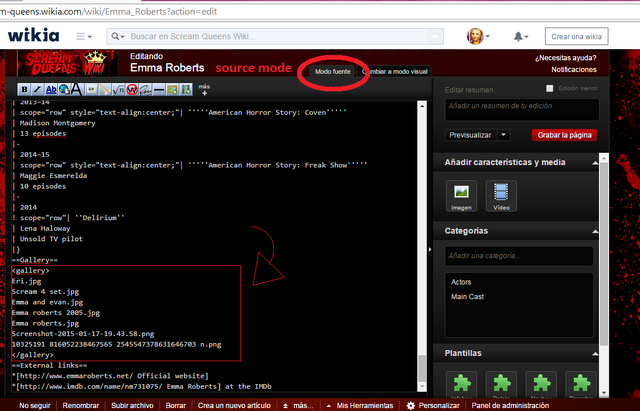Open the user avatar menu

click(478, 36)
